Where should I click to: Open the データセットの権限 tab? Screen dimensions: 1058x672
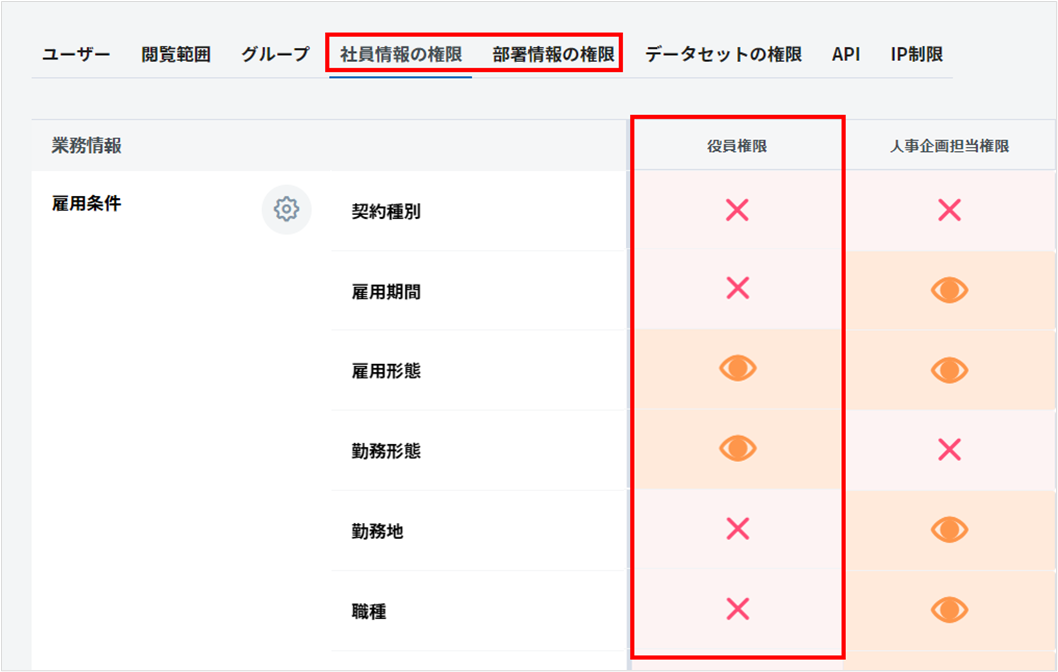pyautogui.click(x=723, y=54)
